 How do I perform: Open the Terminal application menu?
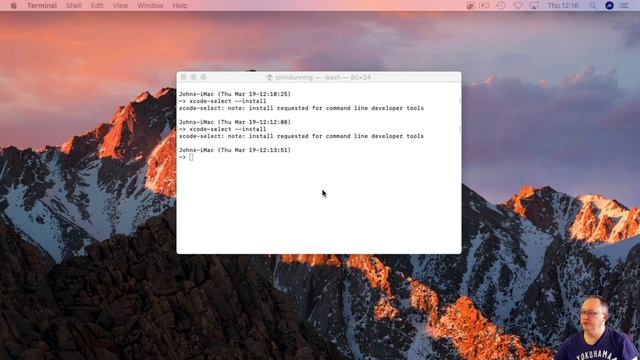pyautogui.click(x=42, y=6)
